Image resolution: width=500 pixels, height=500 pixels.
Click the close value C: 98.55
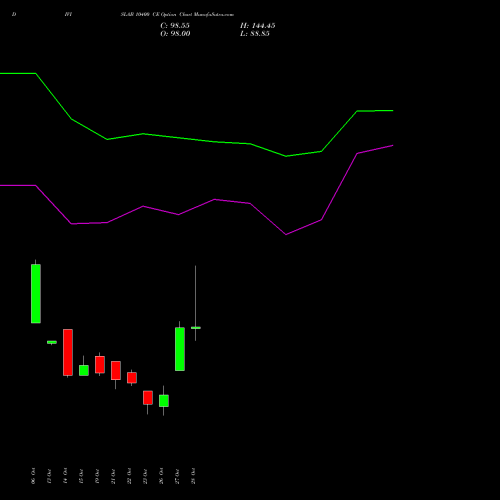(x=175, y=26)
